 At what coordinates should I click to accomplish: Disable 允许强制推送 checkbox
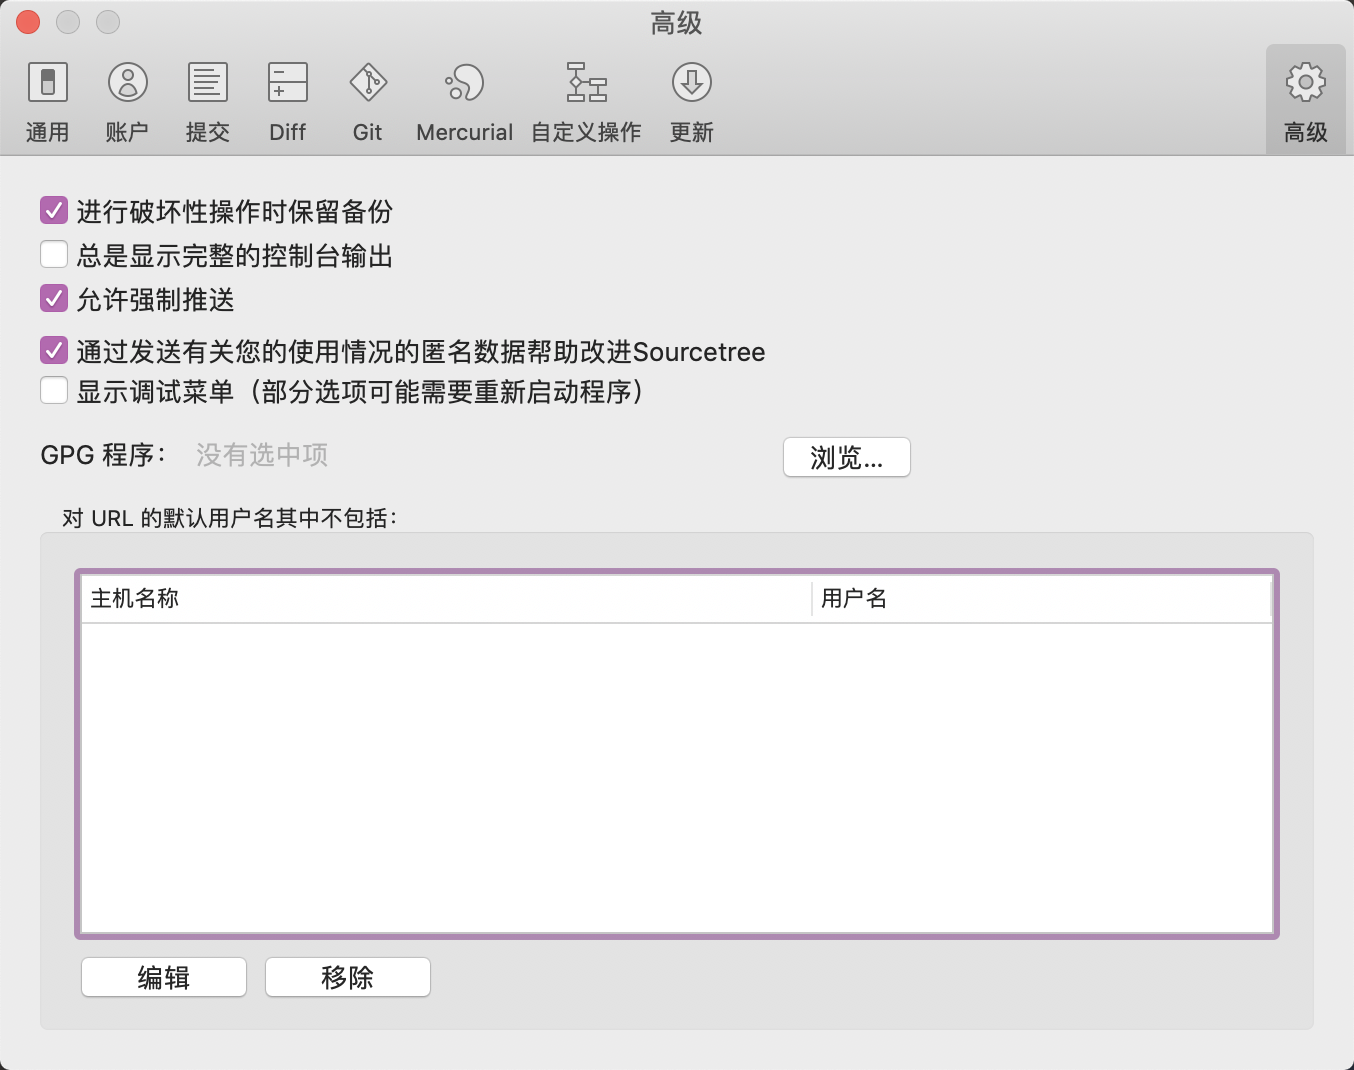click(x=54, y=299)
